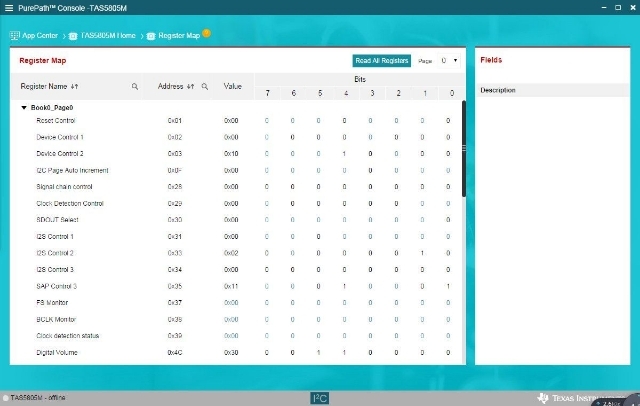Click the I2C status icon
The image size is (640, 406).
tap(320, 398)
